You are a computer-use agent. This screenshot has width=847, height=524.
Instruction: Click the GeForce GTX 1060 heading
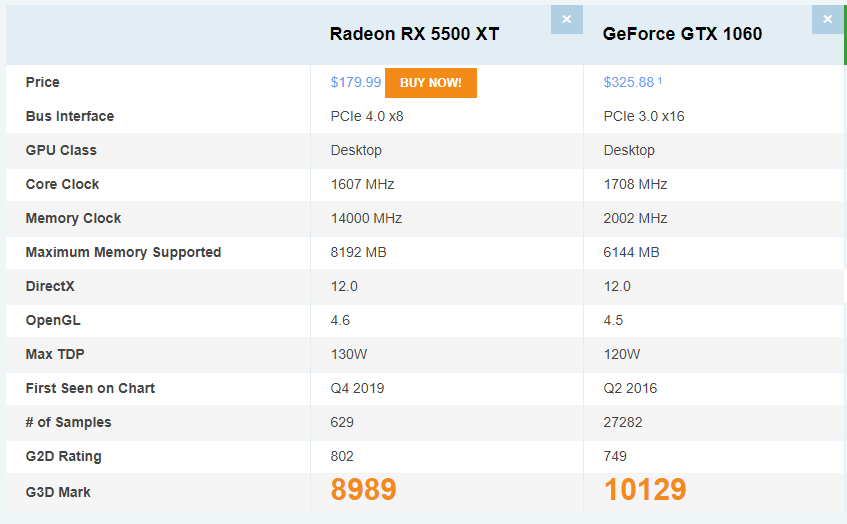682,34
